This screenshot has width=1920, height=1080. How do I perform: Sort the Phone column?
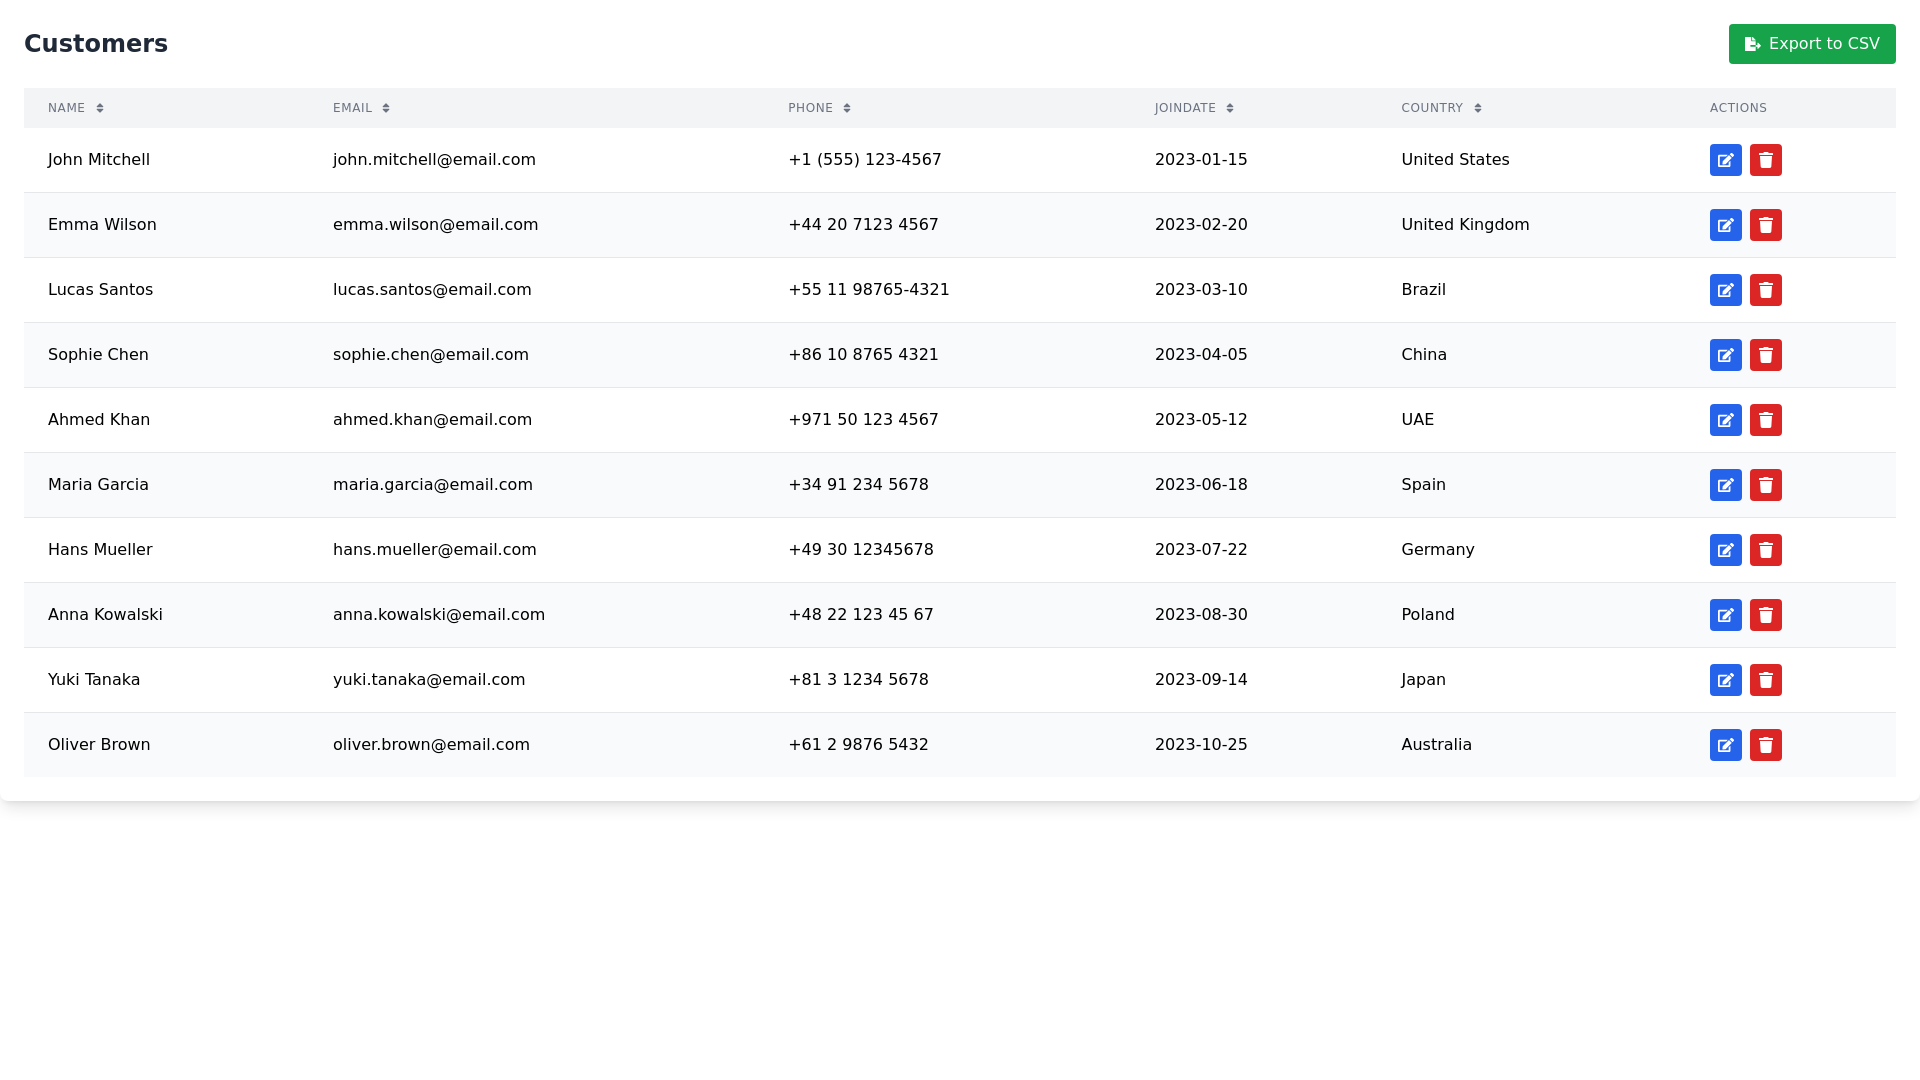(x=820, y=108)
